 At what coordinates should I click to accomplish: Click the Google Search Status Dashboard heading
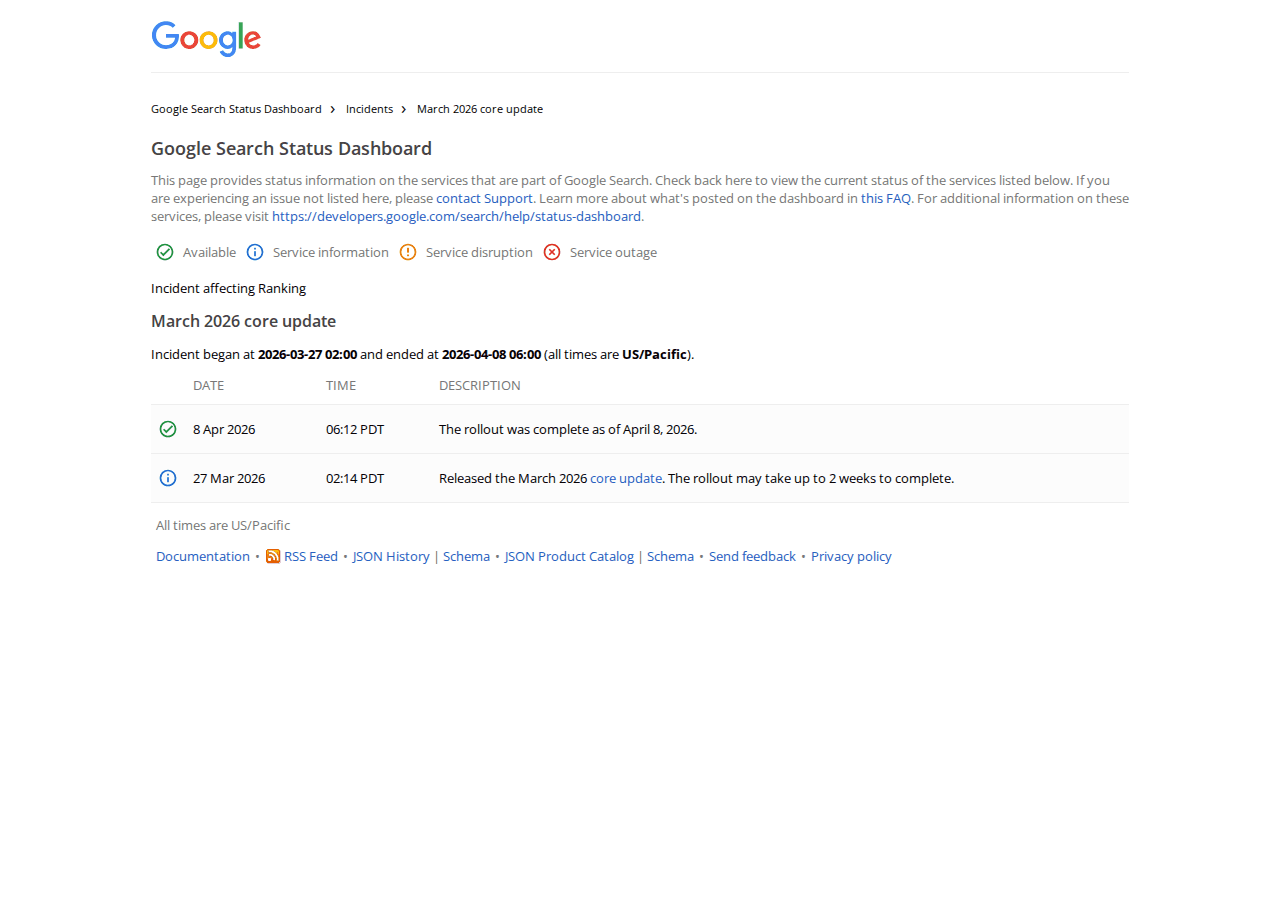[291, 149]
